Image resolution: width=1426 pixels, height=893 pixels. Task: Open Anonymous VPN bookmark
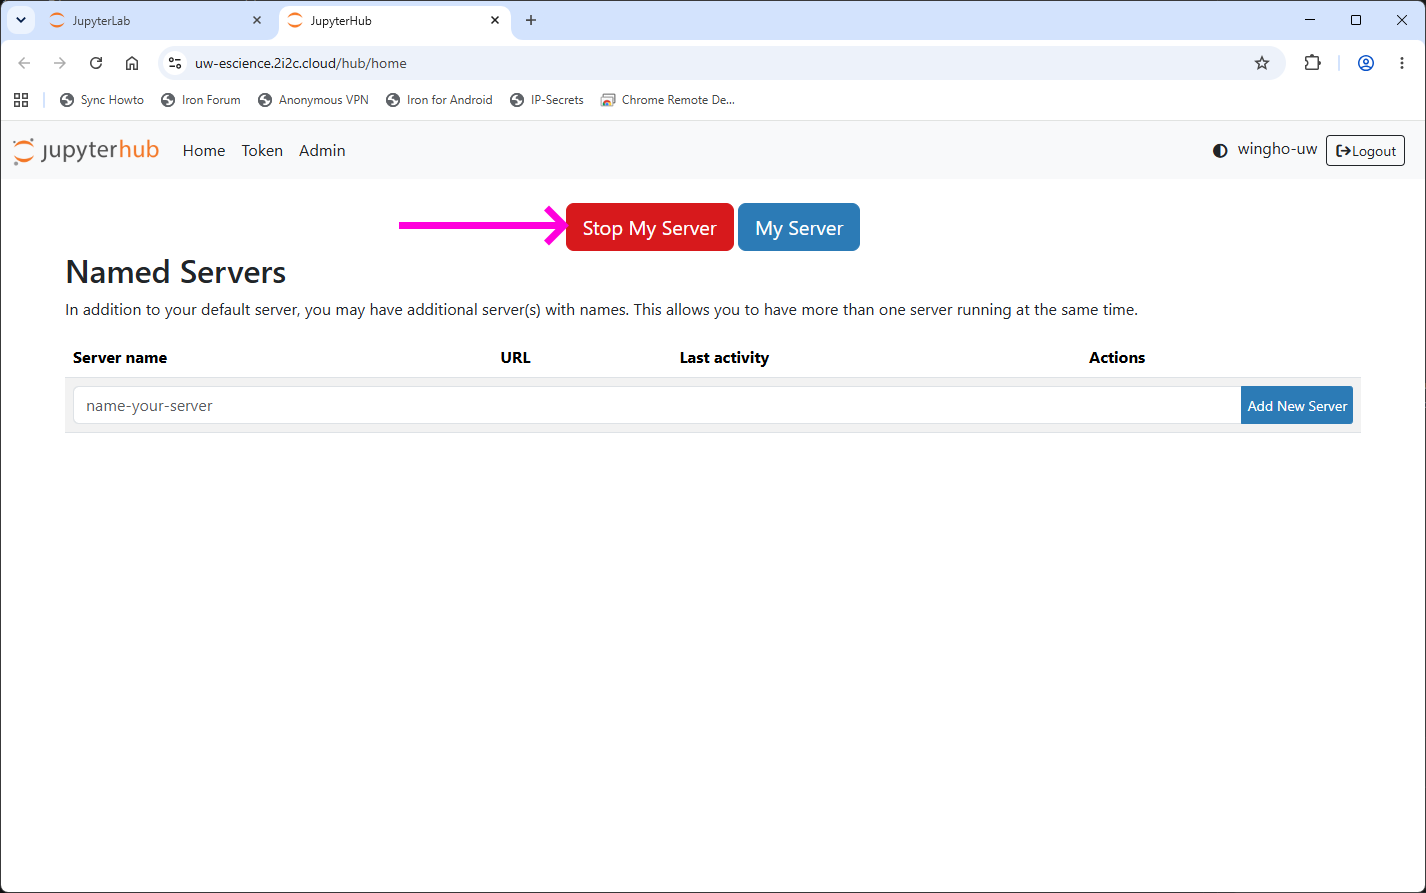click(313, 100)
